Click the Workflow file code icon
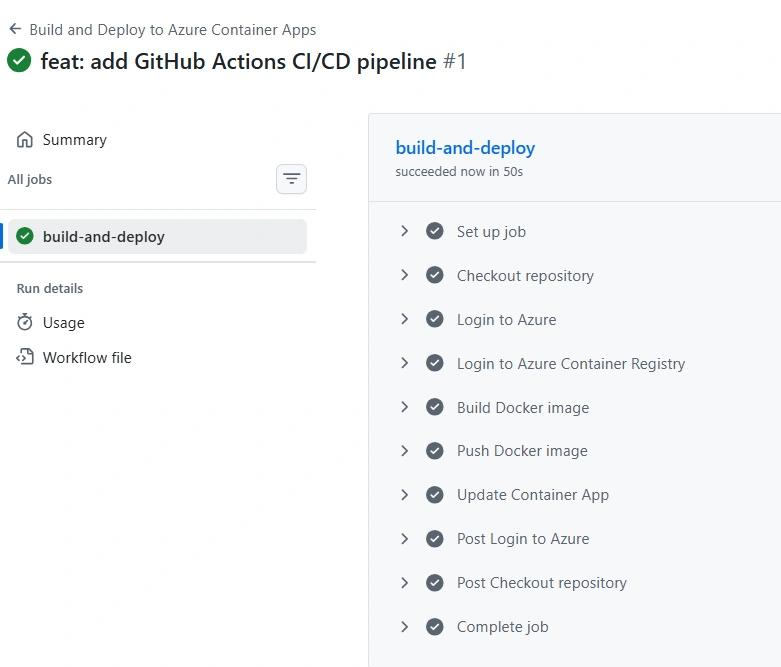The height and width of the screenshot is (667, 781). point(25,357)
